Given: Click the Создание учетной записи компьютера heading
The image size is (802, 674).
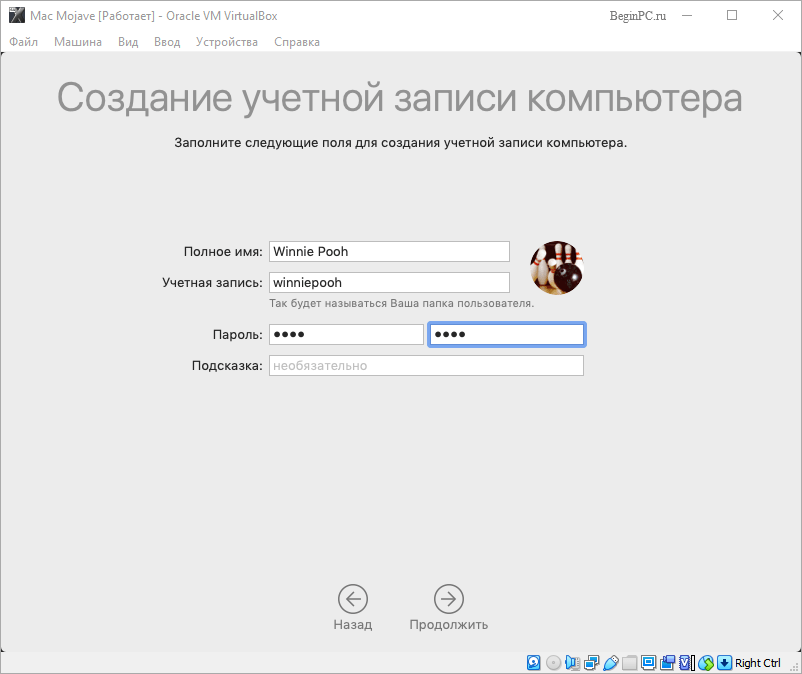Looking at the screenshot, I should tap(399, 97).
